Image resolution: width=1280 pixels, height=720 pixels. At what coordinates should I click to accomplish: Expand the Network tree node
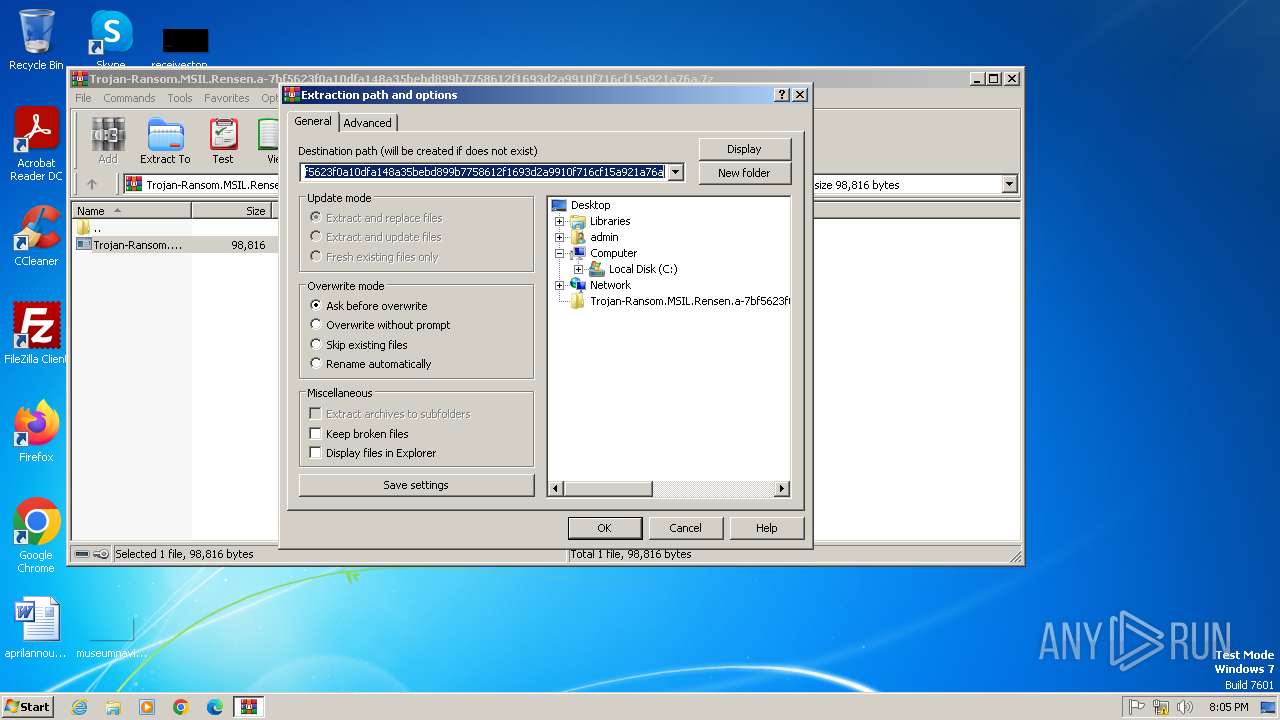click(560, 285)
